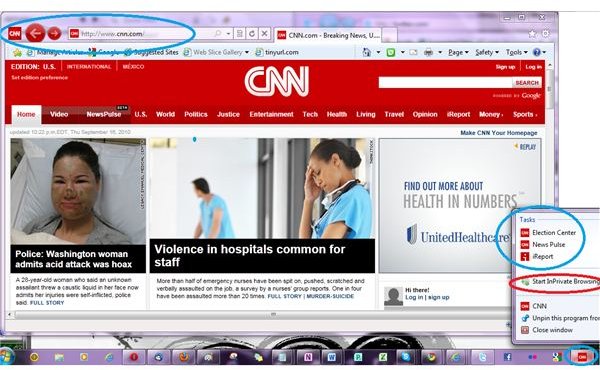The image size is (600, 370).
Task: Click the pinned CNN site icon beside Back
Action: [15, 34]
